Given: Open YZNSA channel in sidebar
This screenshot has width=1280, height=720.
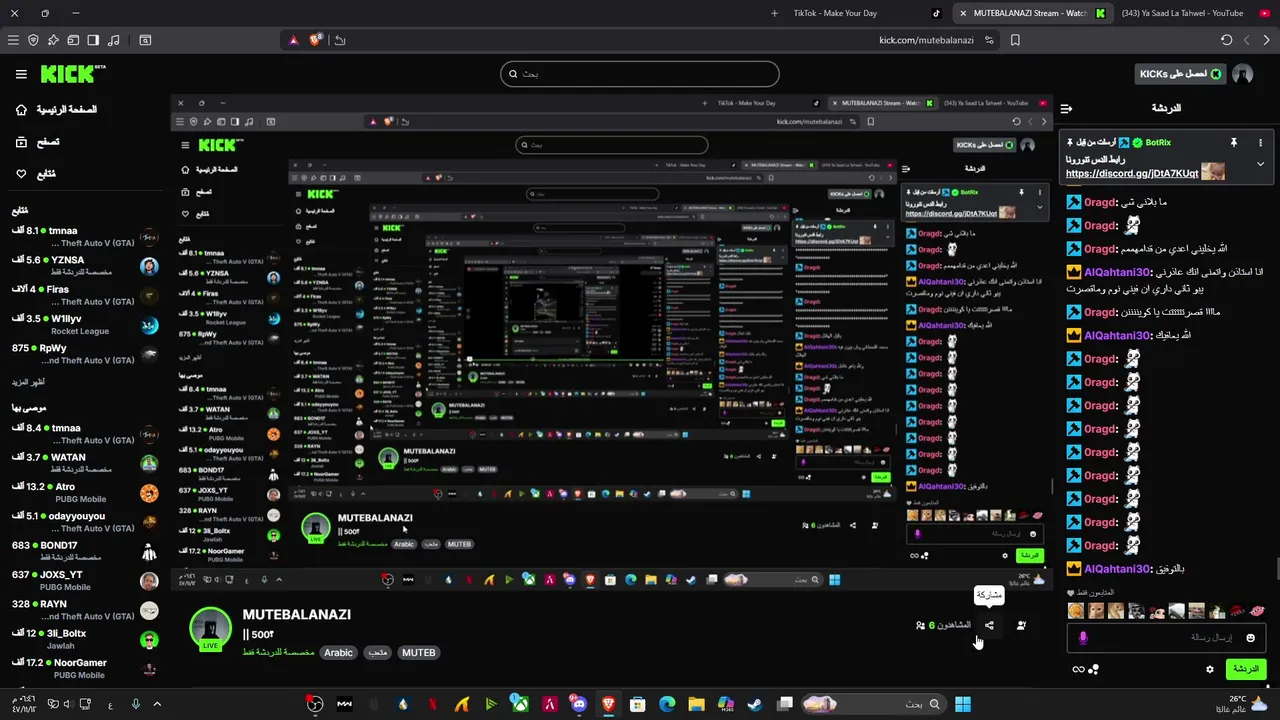Looking at the screenshot, I should [x=85, y=266].
